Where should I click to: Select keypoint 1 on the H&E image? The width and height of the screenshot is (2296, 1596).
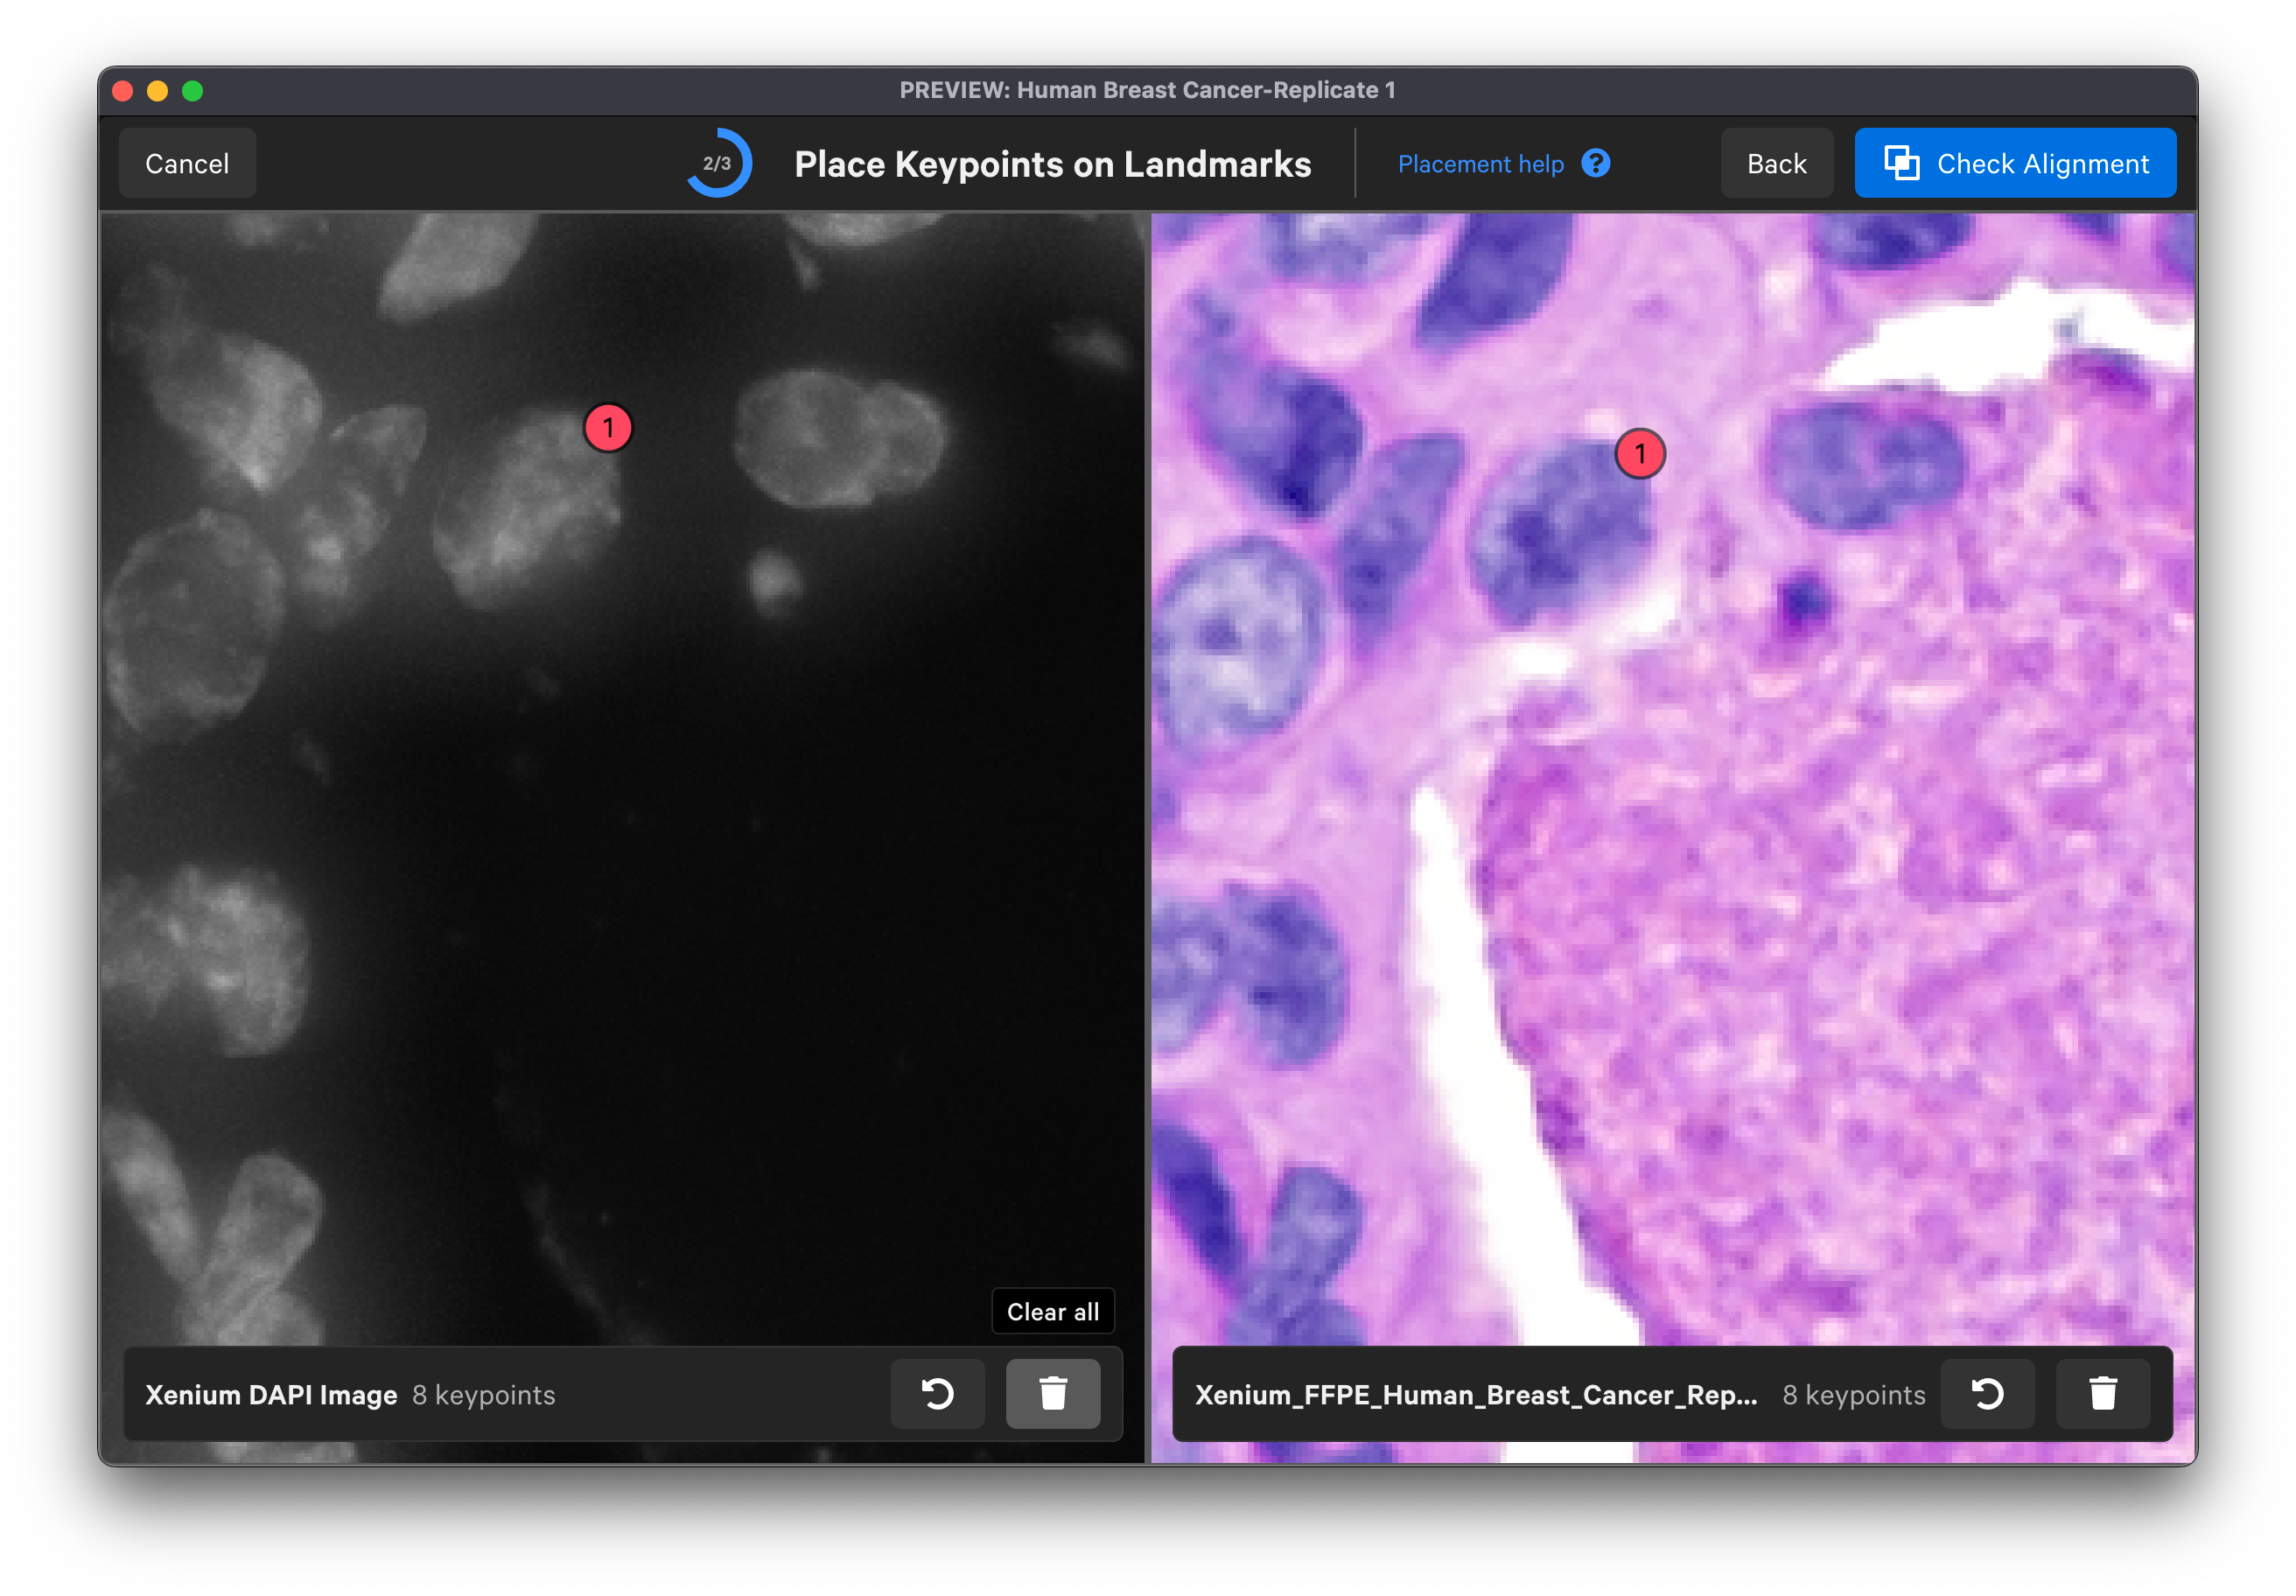pyautogui.click(x=1640, y=454)
